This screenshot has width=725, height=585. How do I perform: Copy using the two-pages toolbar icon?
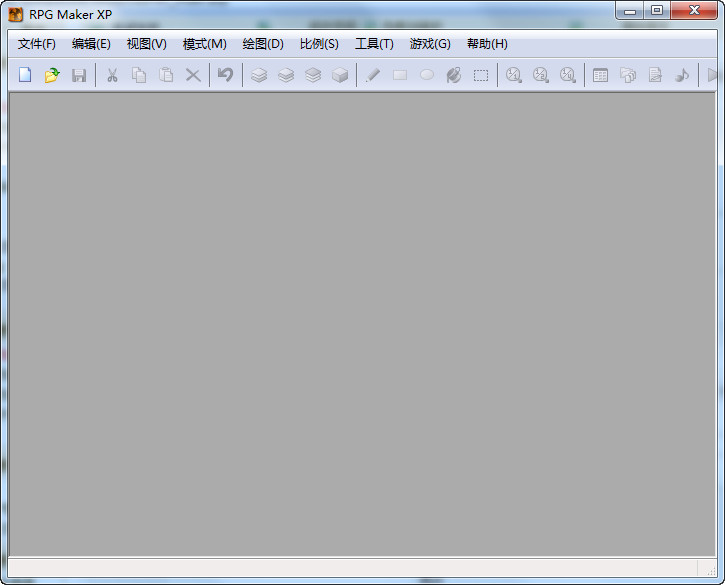point(139,75)
